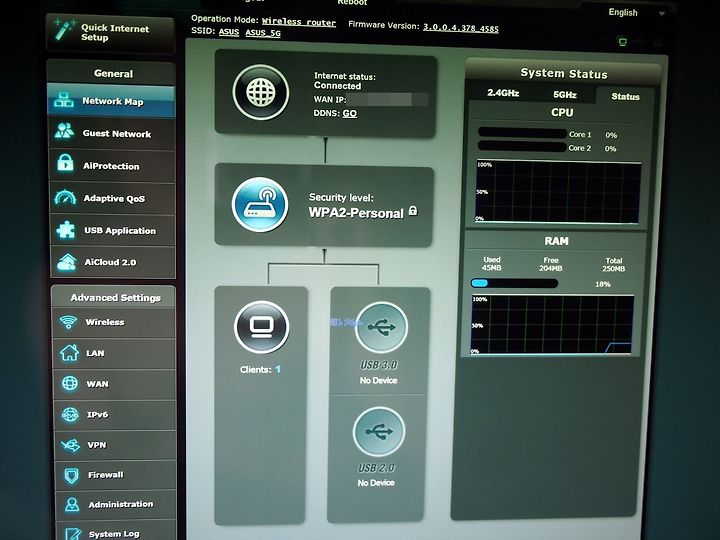Select the Clients computer icon
This screenshot has width=720, height=540.
point(262,327)
